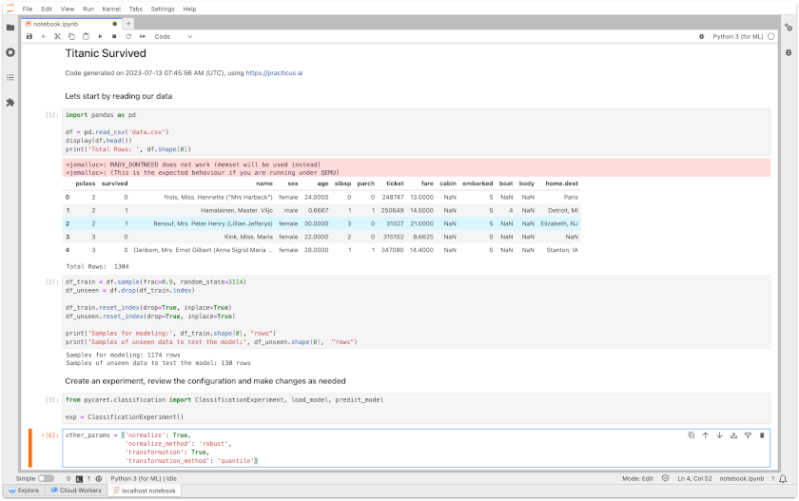Click into the pycaret import code cell
Screen dimensions: 799x501
416,408
